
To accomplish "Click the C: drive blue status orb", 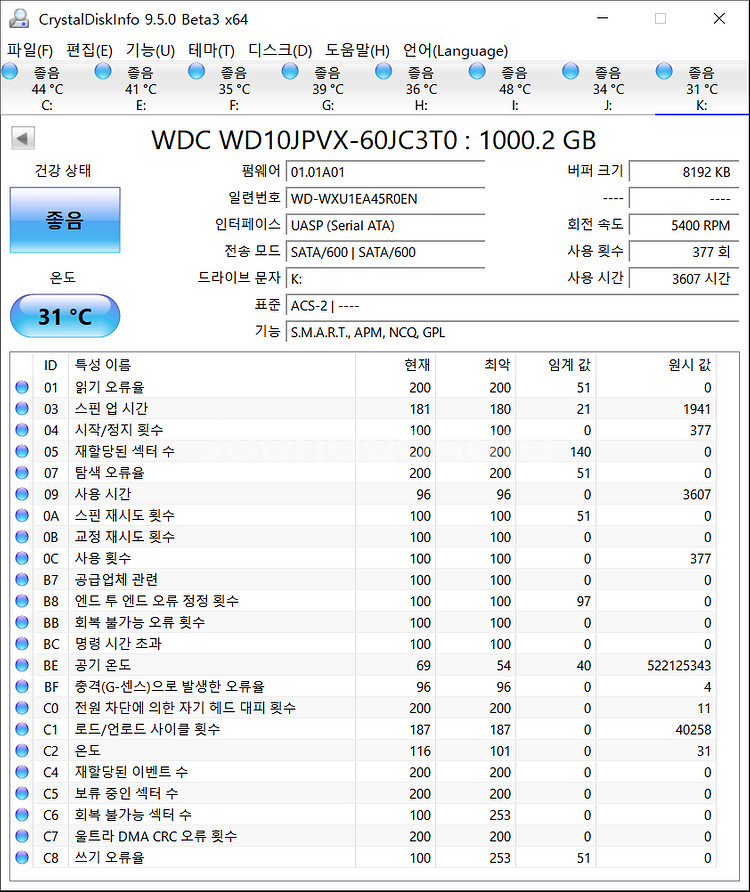I will click(x=10, y=72).
